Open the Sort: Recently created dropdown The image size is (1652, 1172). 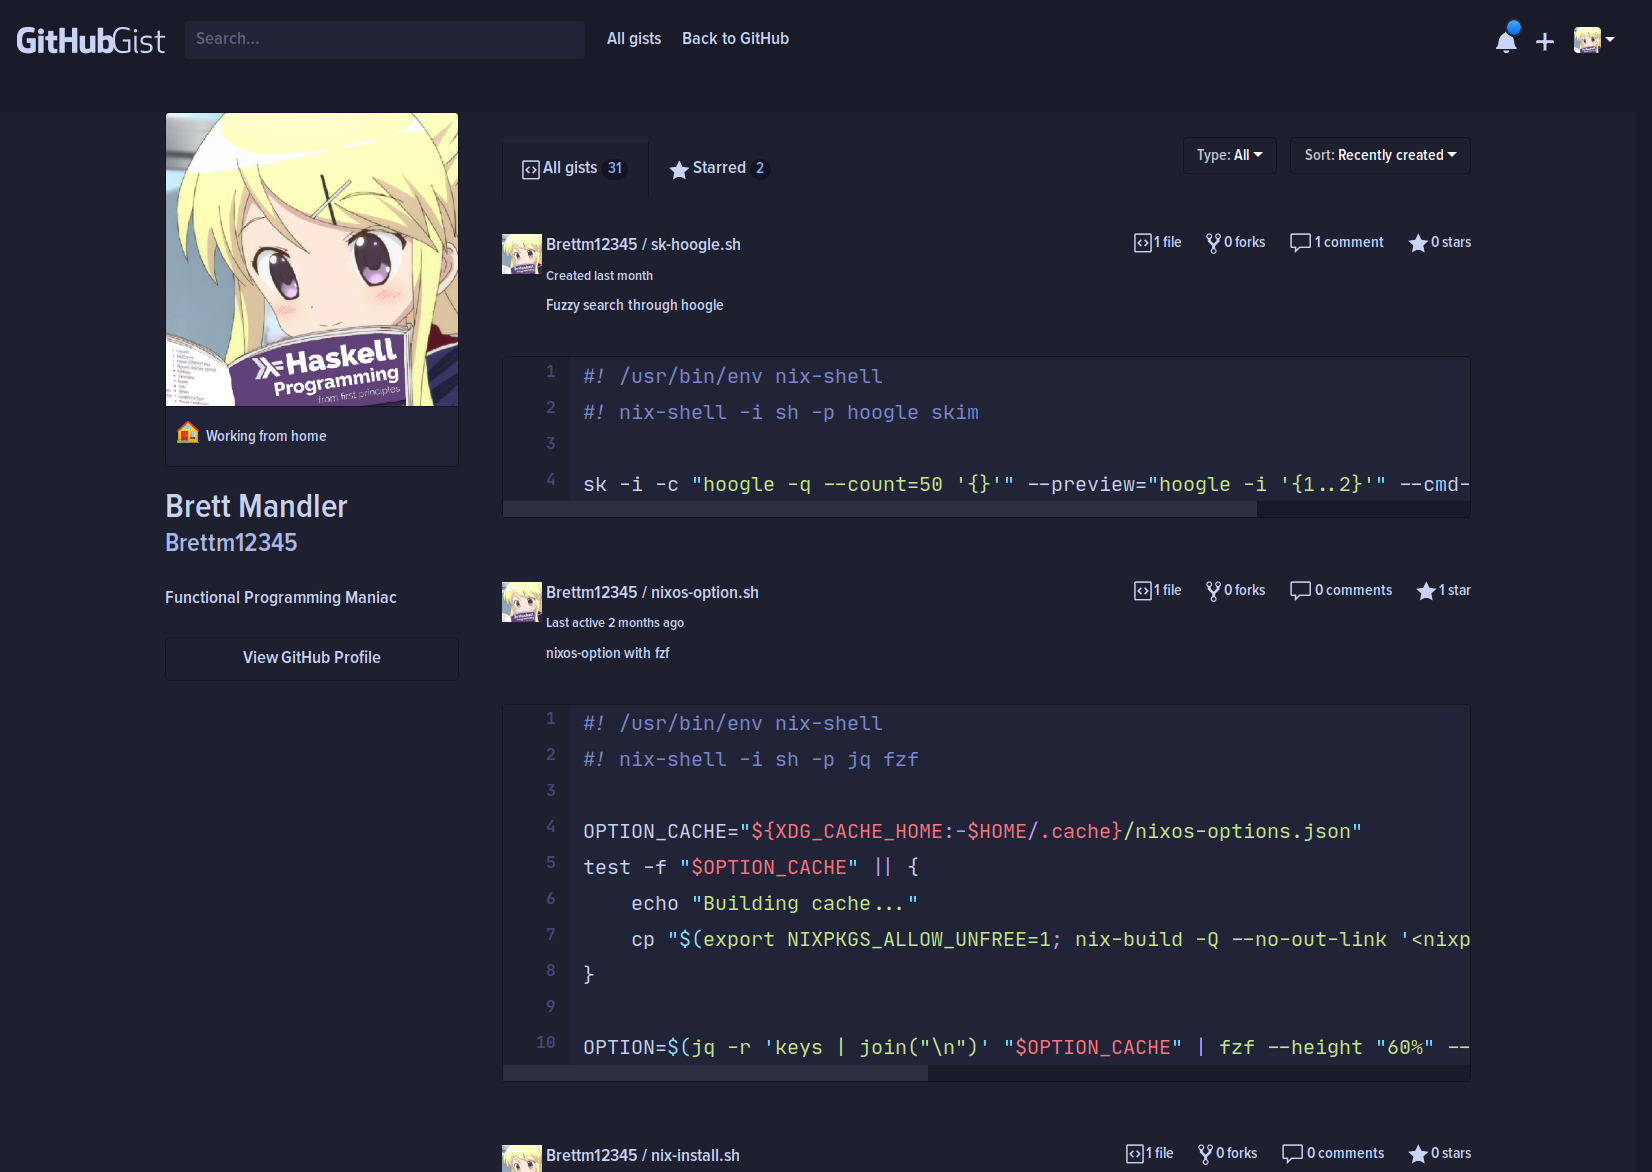coord(1380,155)
